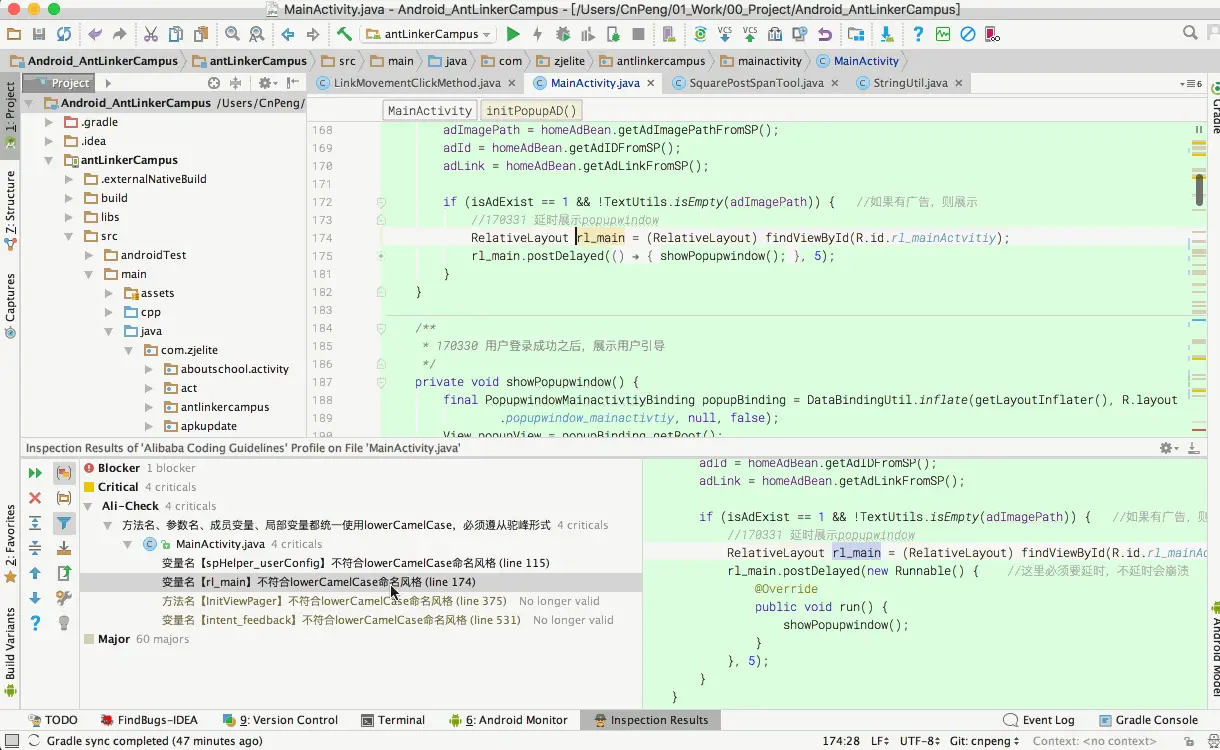Collapse the src folder

(68, 236)
